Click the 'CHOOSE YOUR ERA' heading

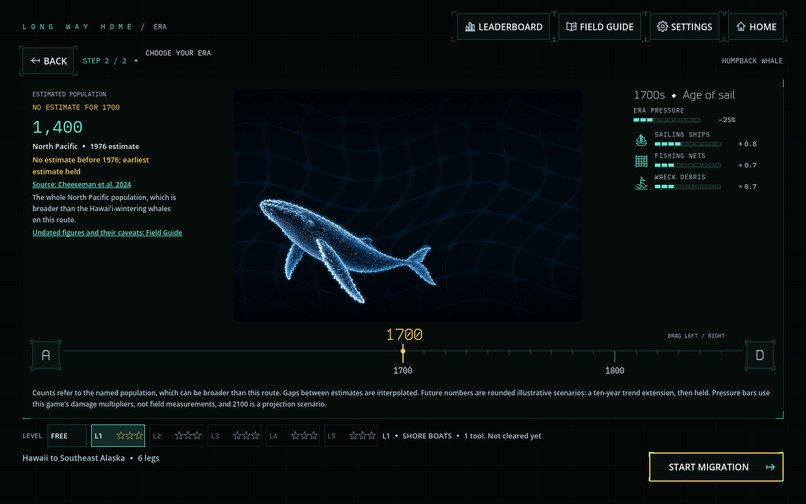click(178, 53)
